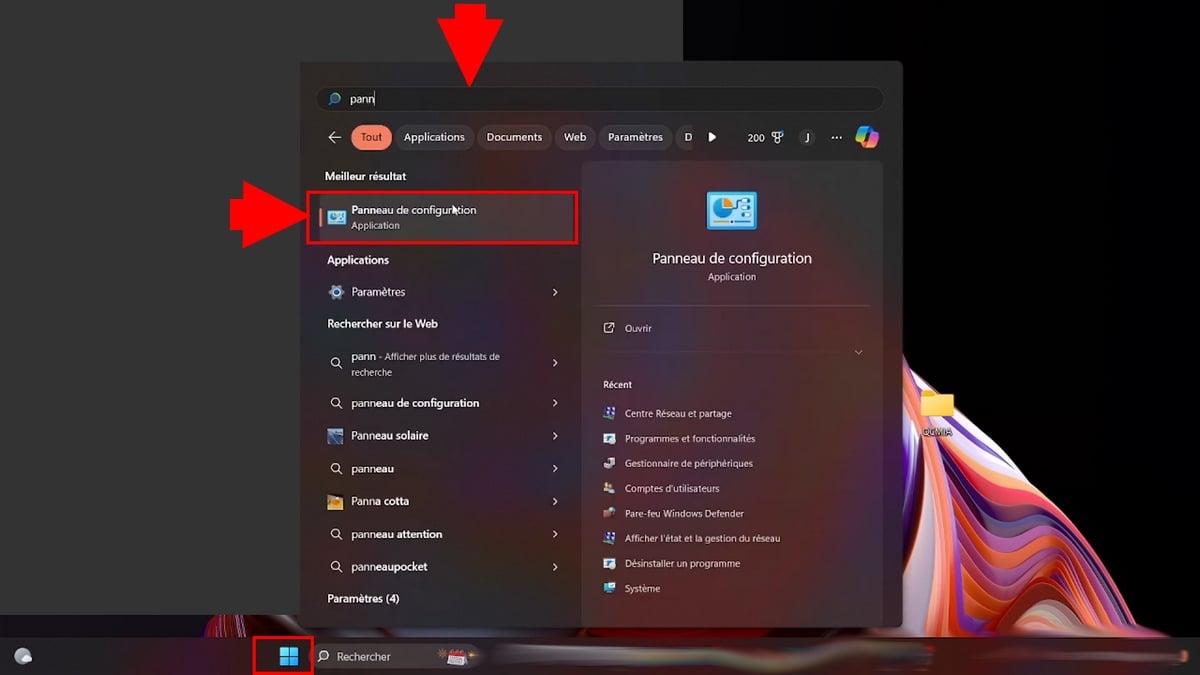Click the weather widget icon on taskbar
Screen dimensions: 1200x675
pyautogui.click(x=23, y=656)
